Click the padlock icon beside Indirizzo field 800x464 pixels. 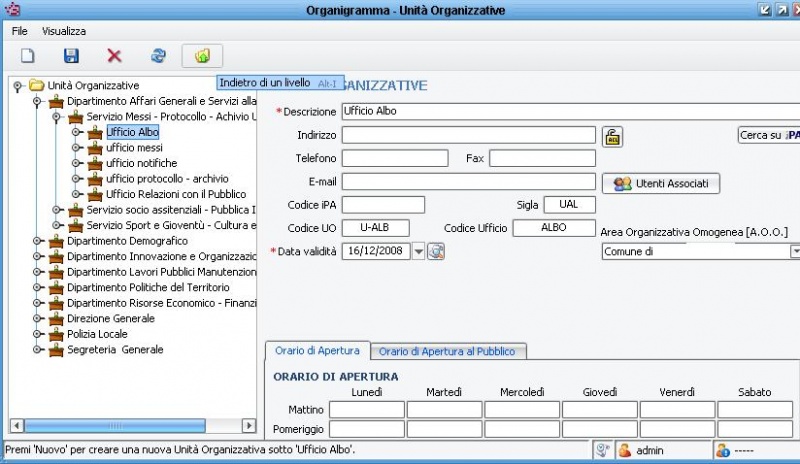(612, 135)
